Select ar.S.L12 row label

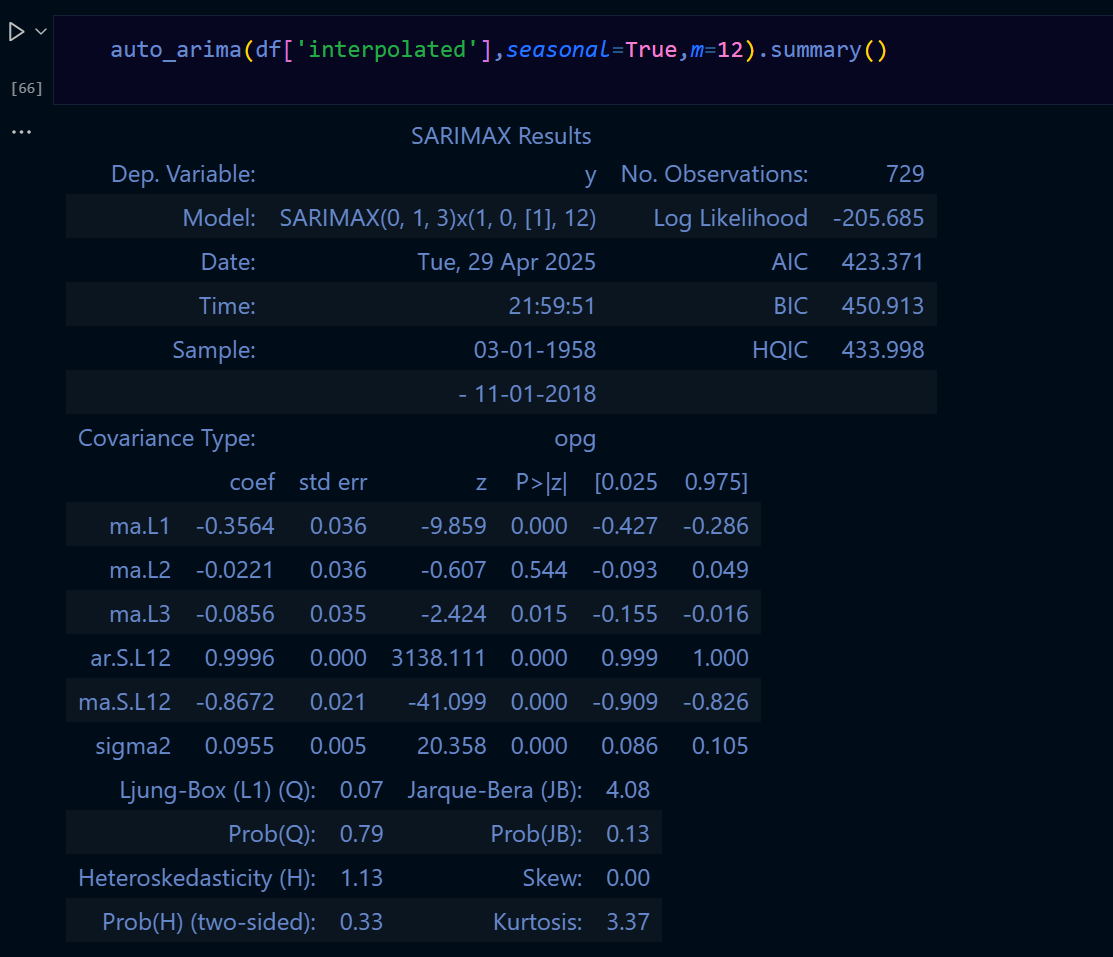pyautogui.click(x=131, y=658)
